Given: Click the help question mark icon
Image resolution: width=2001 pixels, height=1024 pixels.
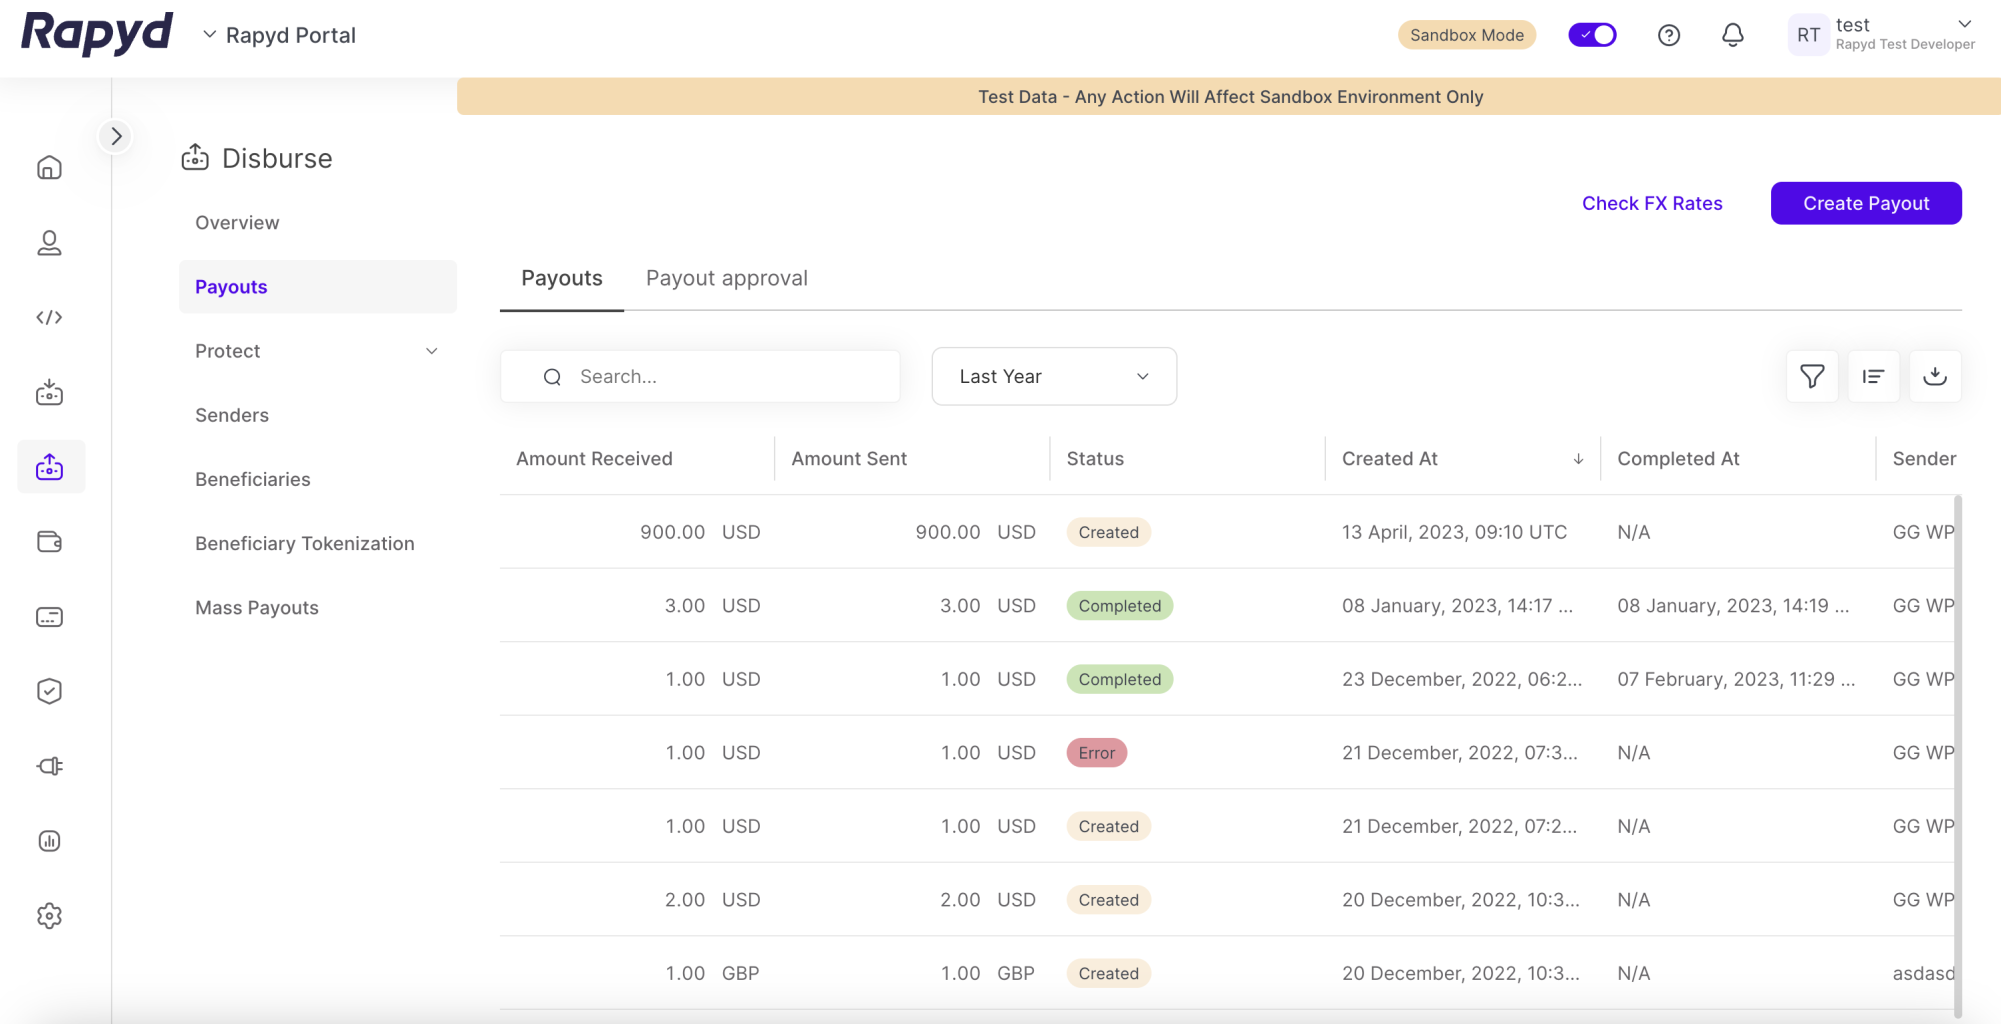Looking at the screenshot, I should (1668, 35).
